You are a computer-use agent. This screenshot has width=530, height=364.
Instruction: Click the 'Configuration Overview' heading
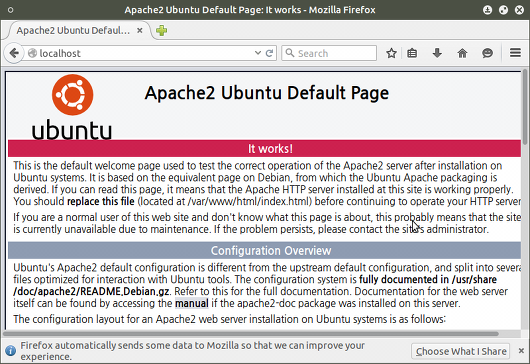[x=271, y=251]
